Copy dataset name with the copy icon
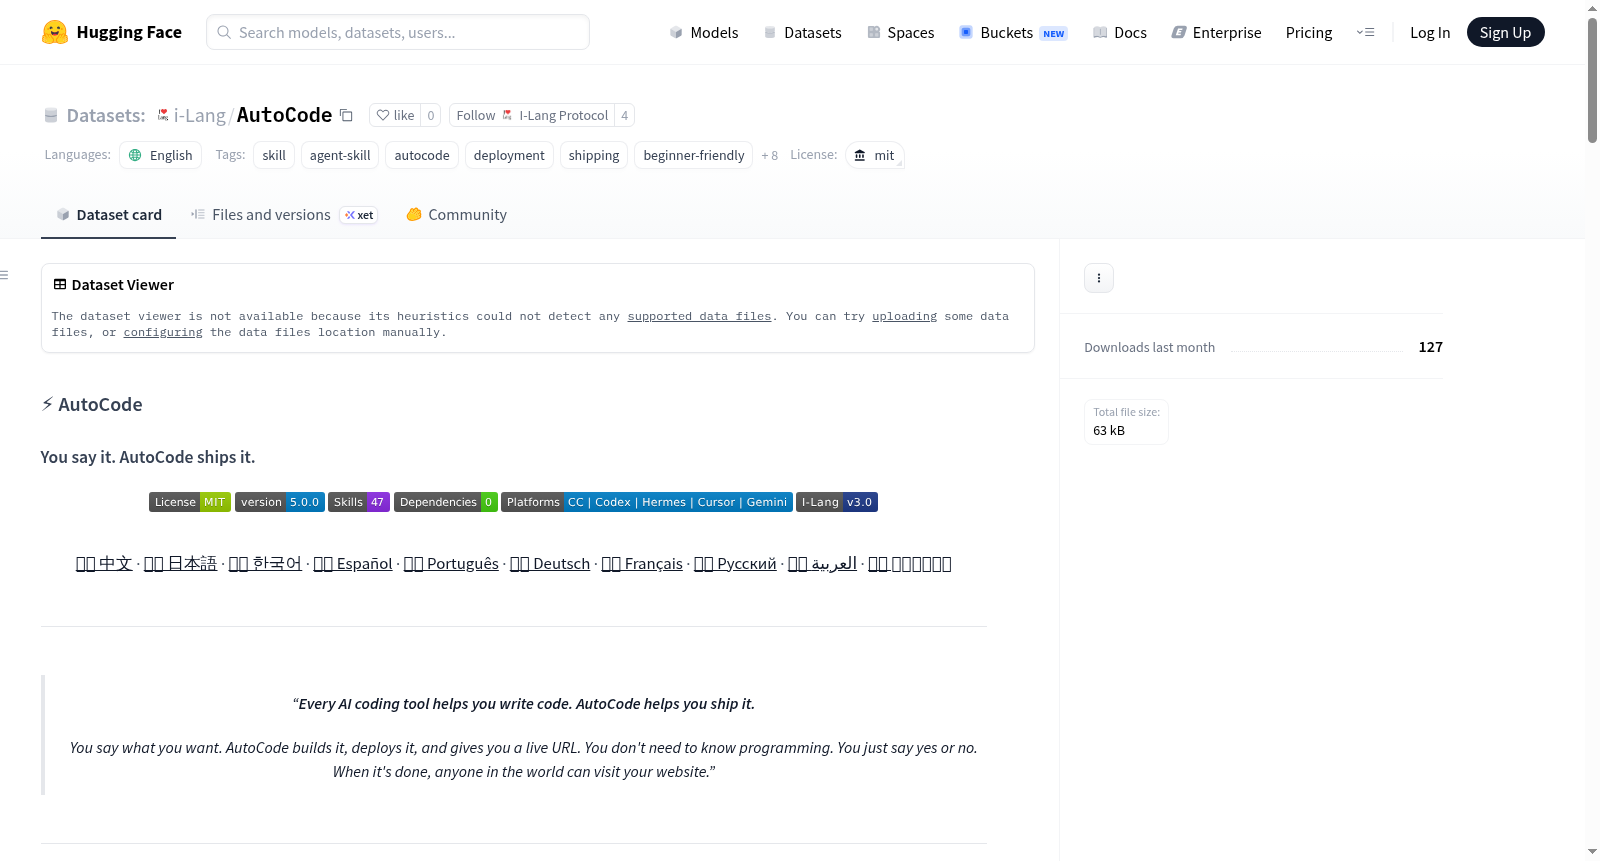Viewport: 1600px width, 861px height. [x=346, y=115]
